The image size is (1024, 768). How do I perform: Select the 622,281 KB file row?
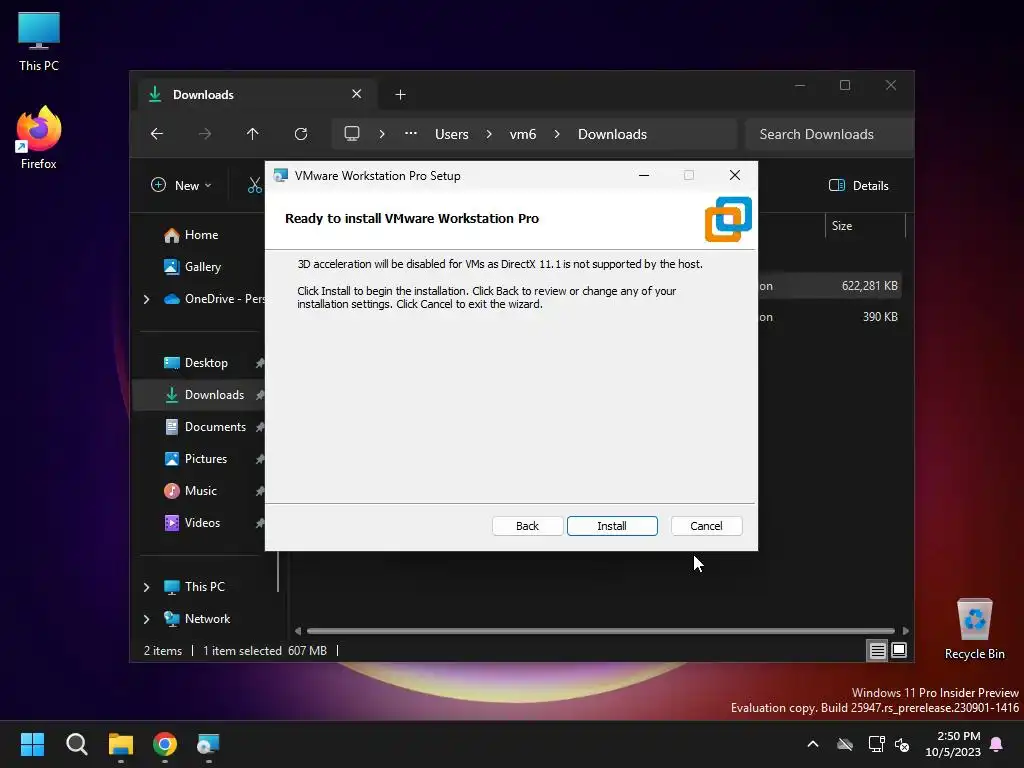click(x=829, y=286)
